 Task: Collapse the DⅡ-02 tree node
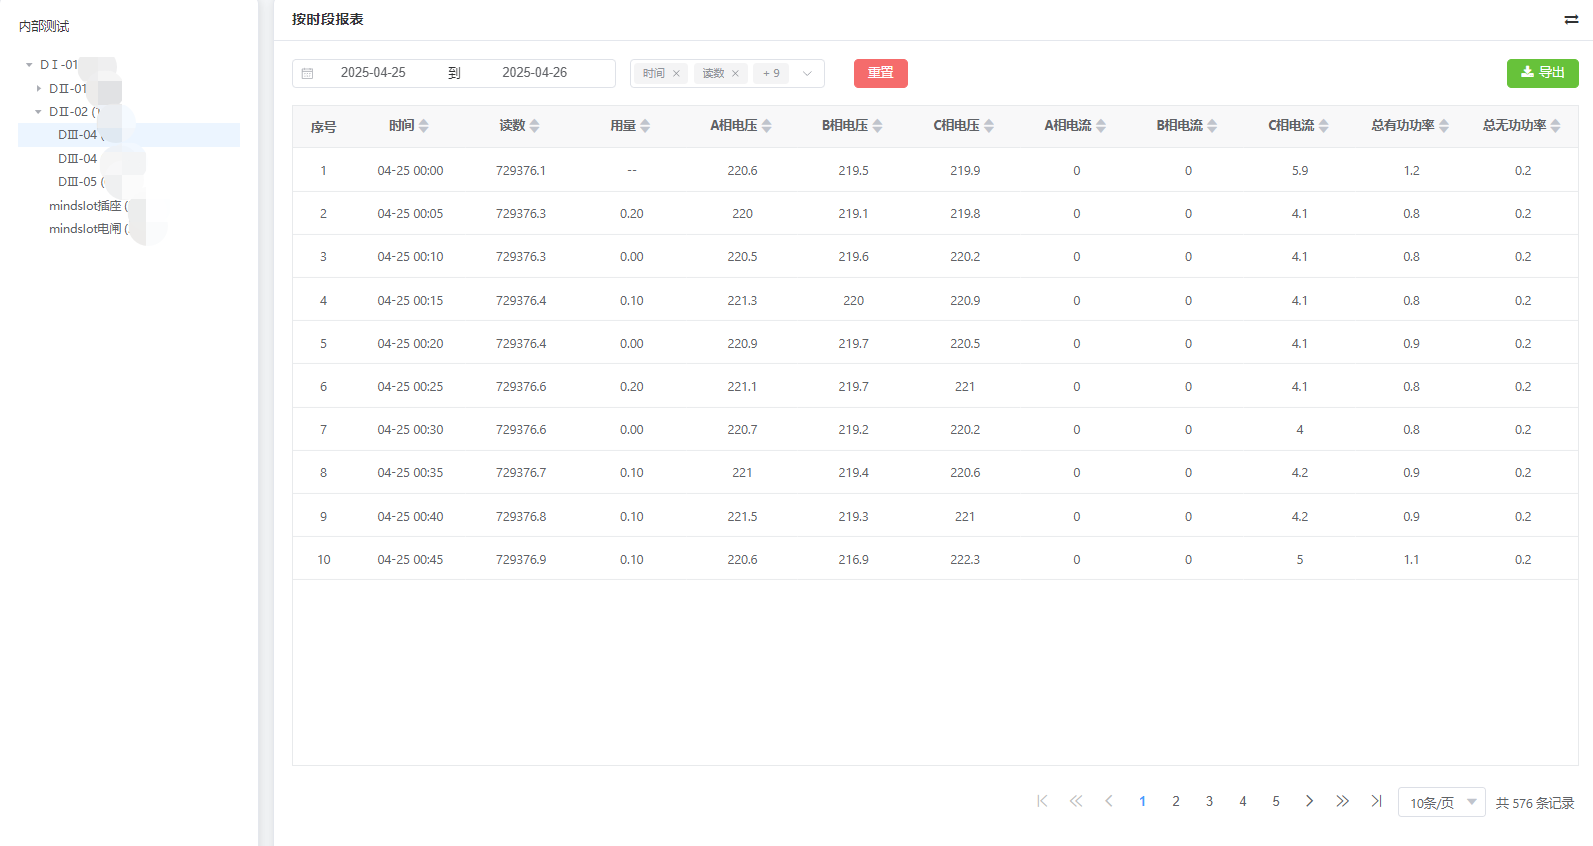coord(39,112)
